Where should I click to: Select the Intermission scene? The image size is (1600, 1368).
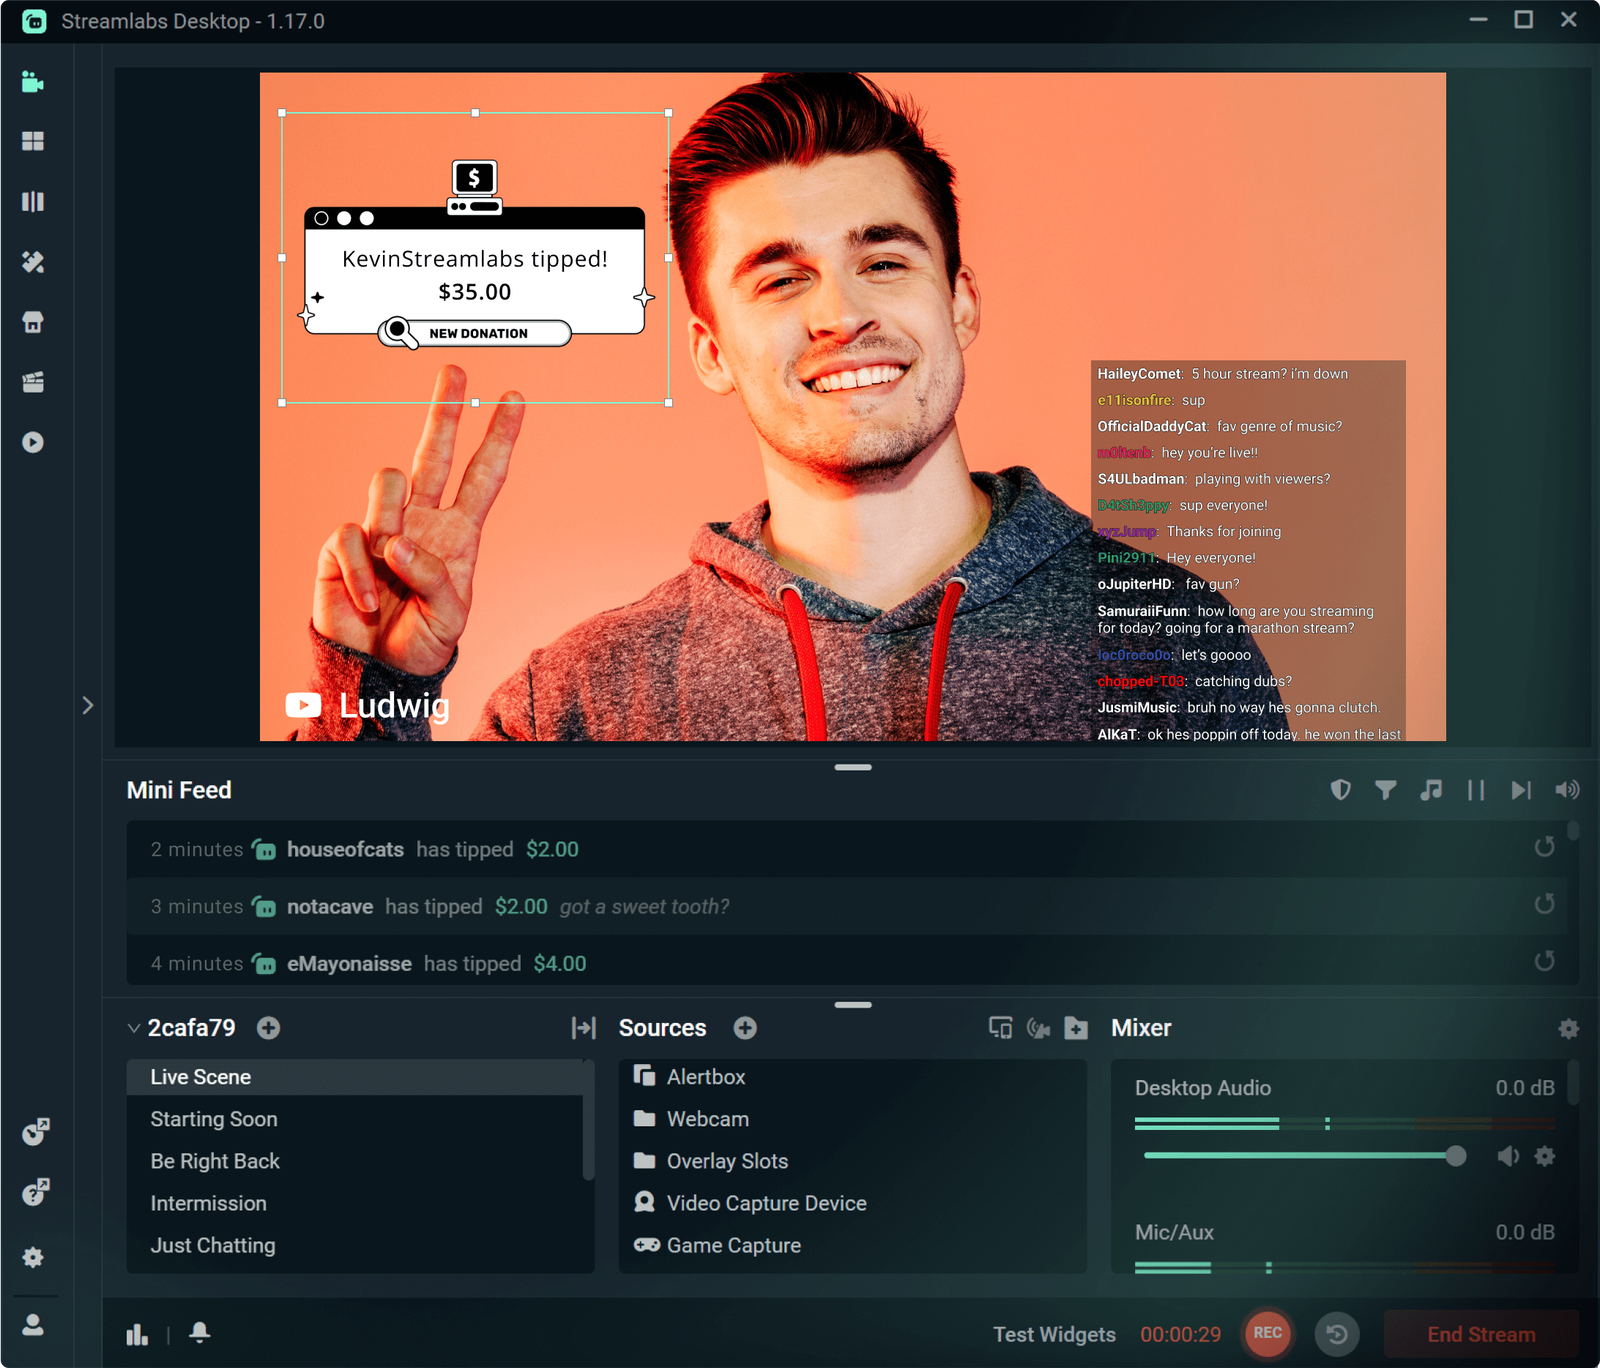coord(355,1203)
